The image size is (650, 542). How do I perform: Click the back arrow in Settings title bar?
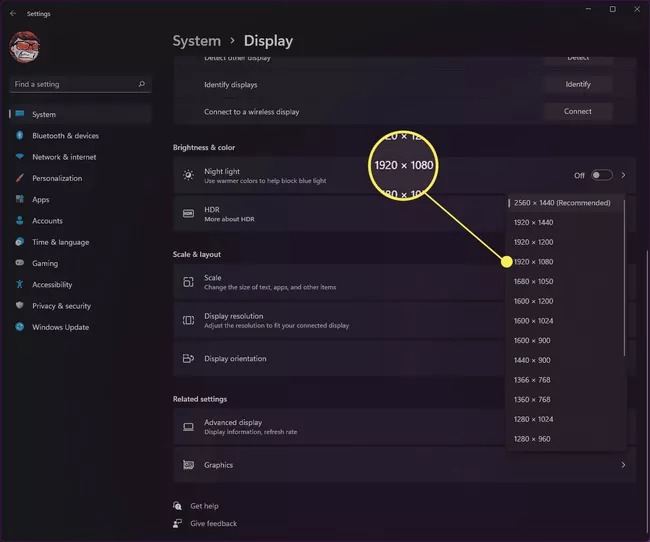click(x=13, y=13)
